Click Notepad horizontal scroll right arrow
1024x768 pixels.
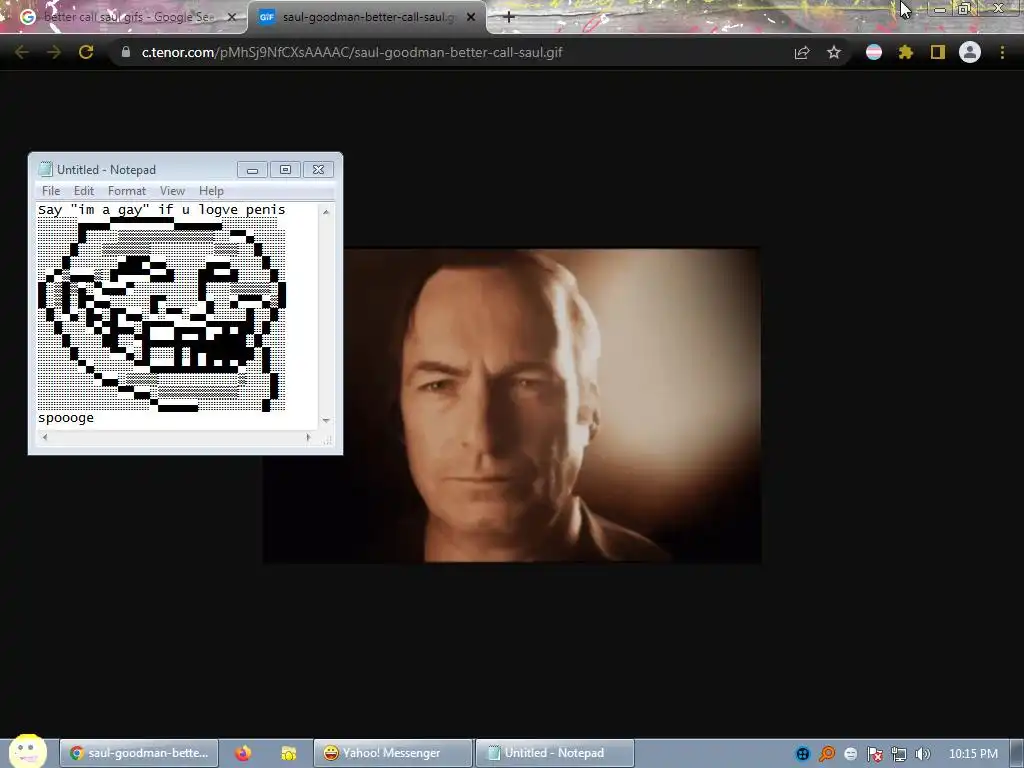pyautogui.click(x=308, y=438)
